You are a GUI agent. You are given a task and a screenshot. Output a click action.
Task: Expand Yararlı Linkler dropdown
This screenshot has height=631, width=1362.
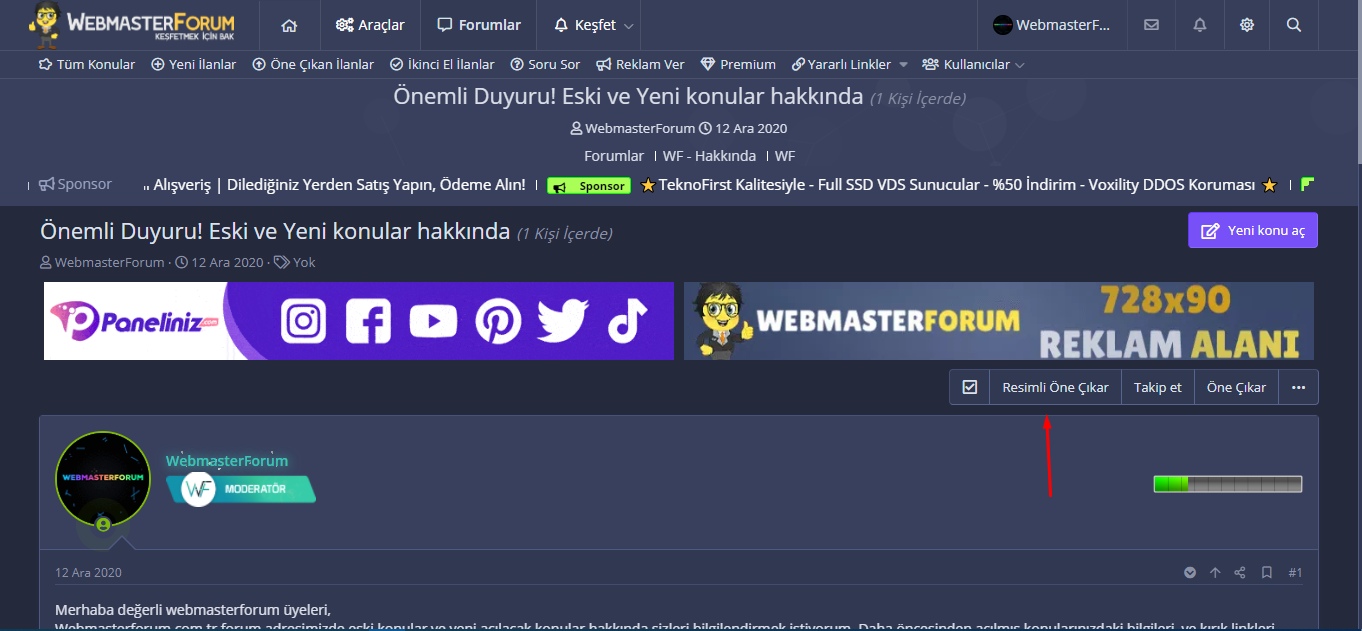tap(849, 64)
